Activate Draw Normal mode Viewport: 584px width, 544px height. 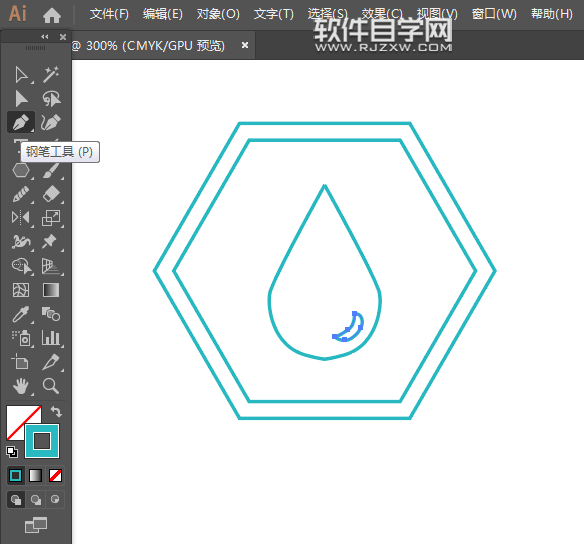click(x=16, y=500)
